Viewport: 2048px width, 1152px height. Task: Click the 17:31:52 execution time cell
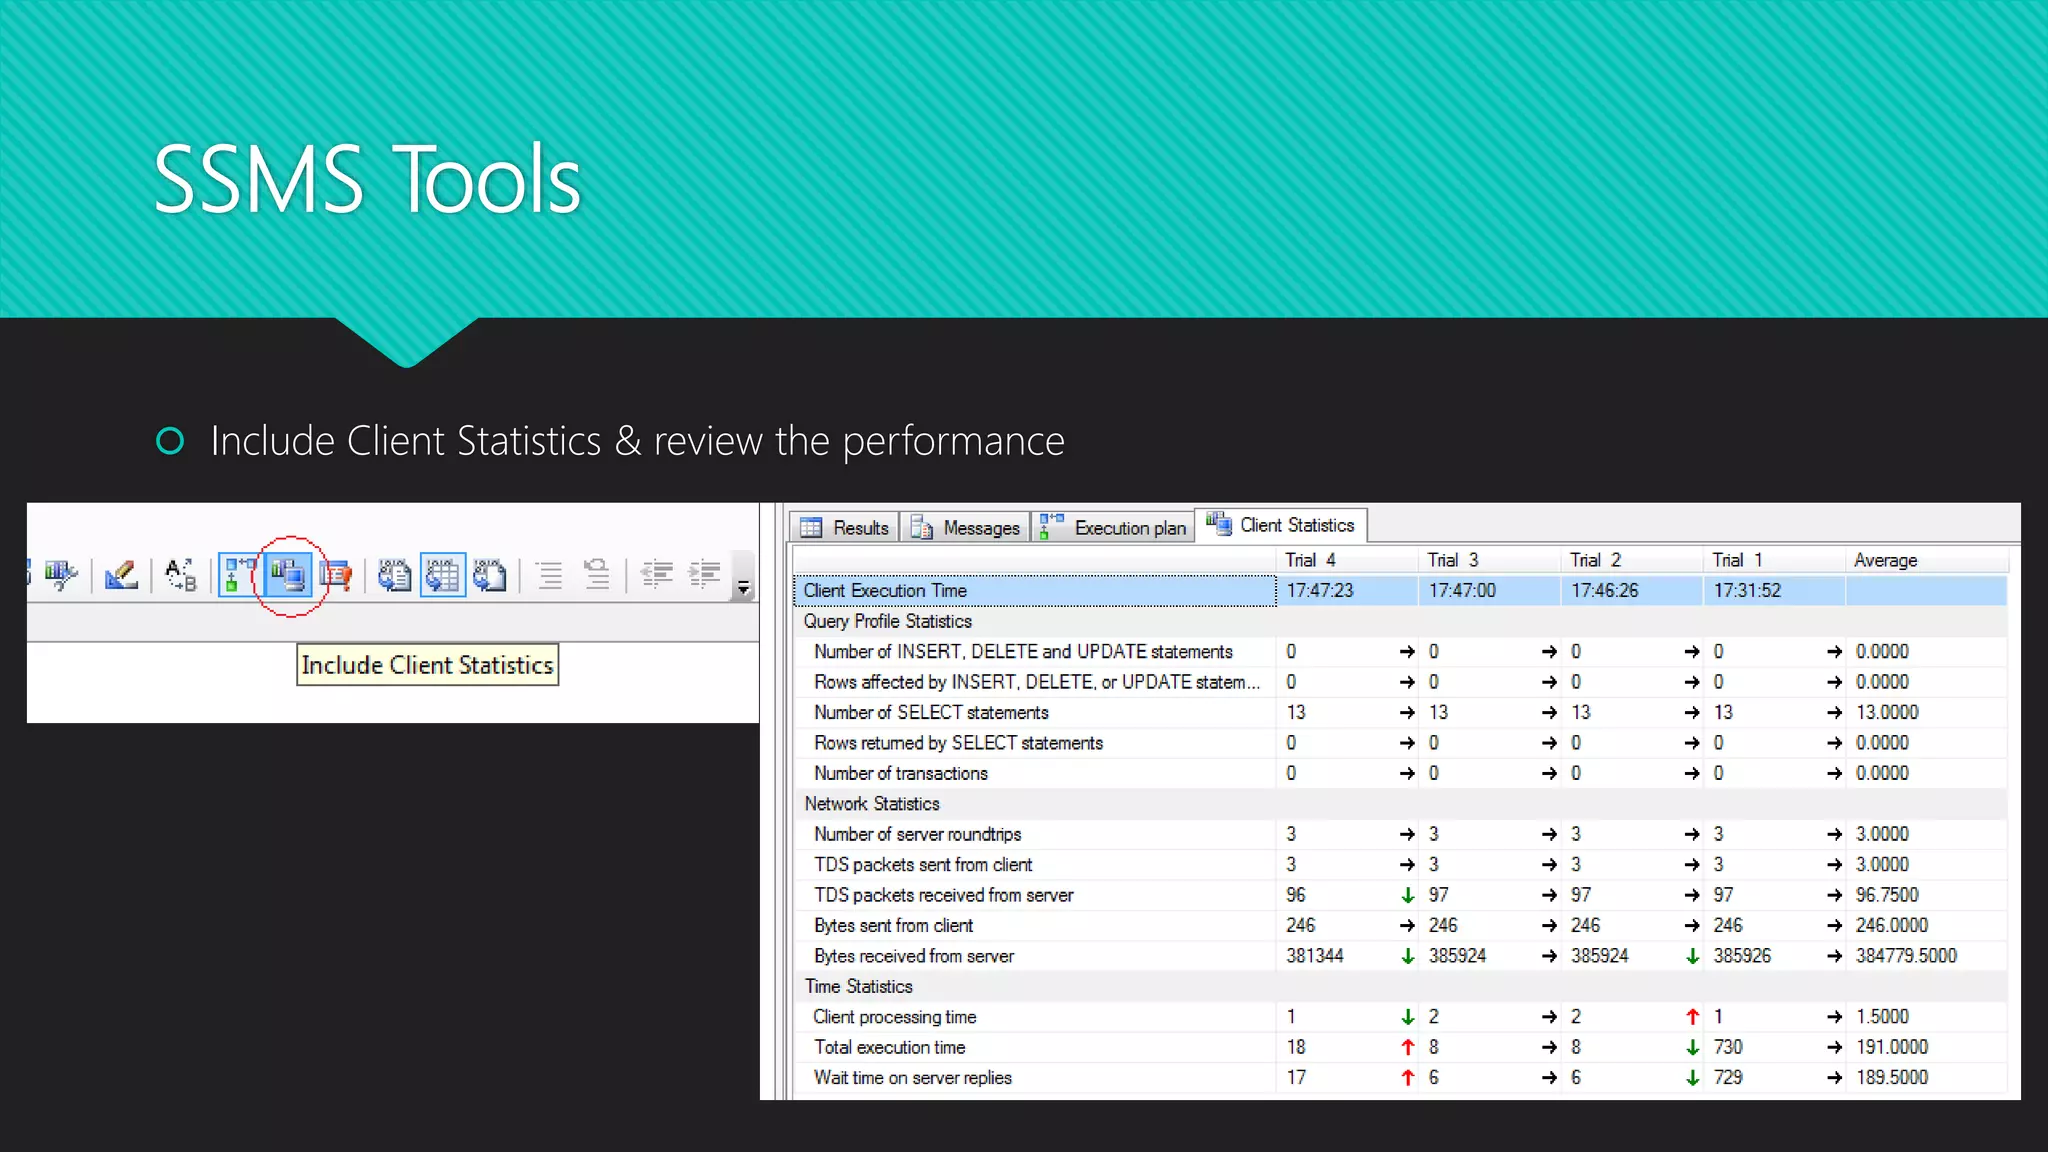coord(1773,591)
